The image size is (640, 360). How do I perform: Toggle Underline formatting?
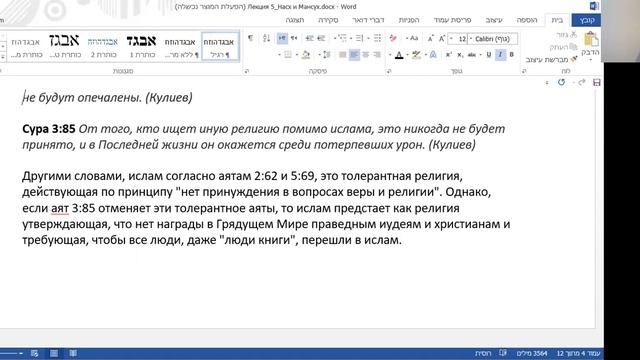(x=489, y=55)
